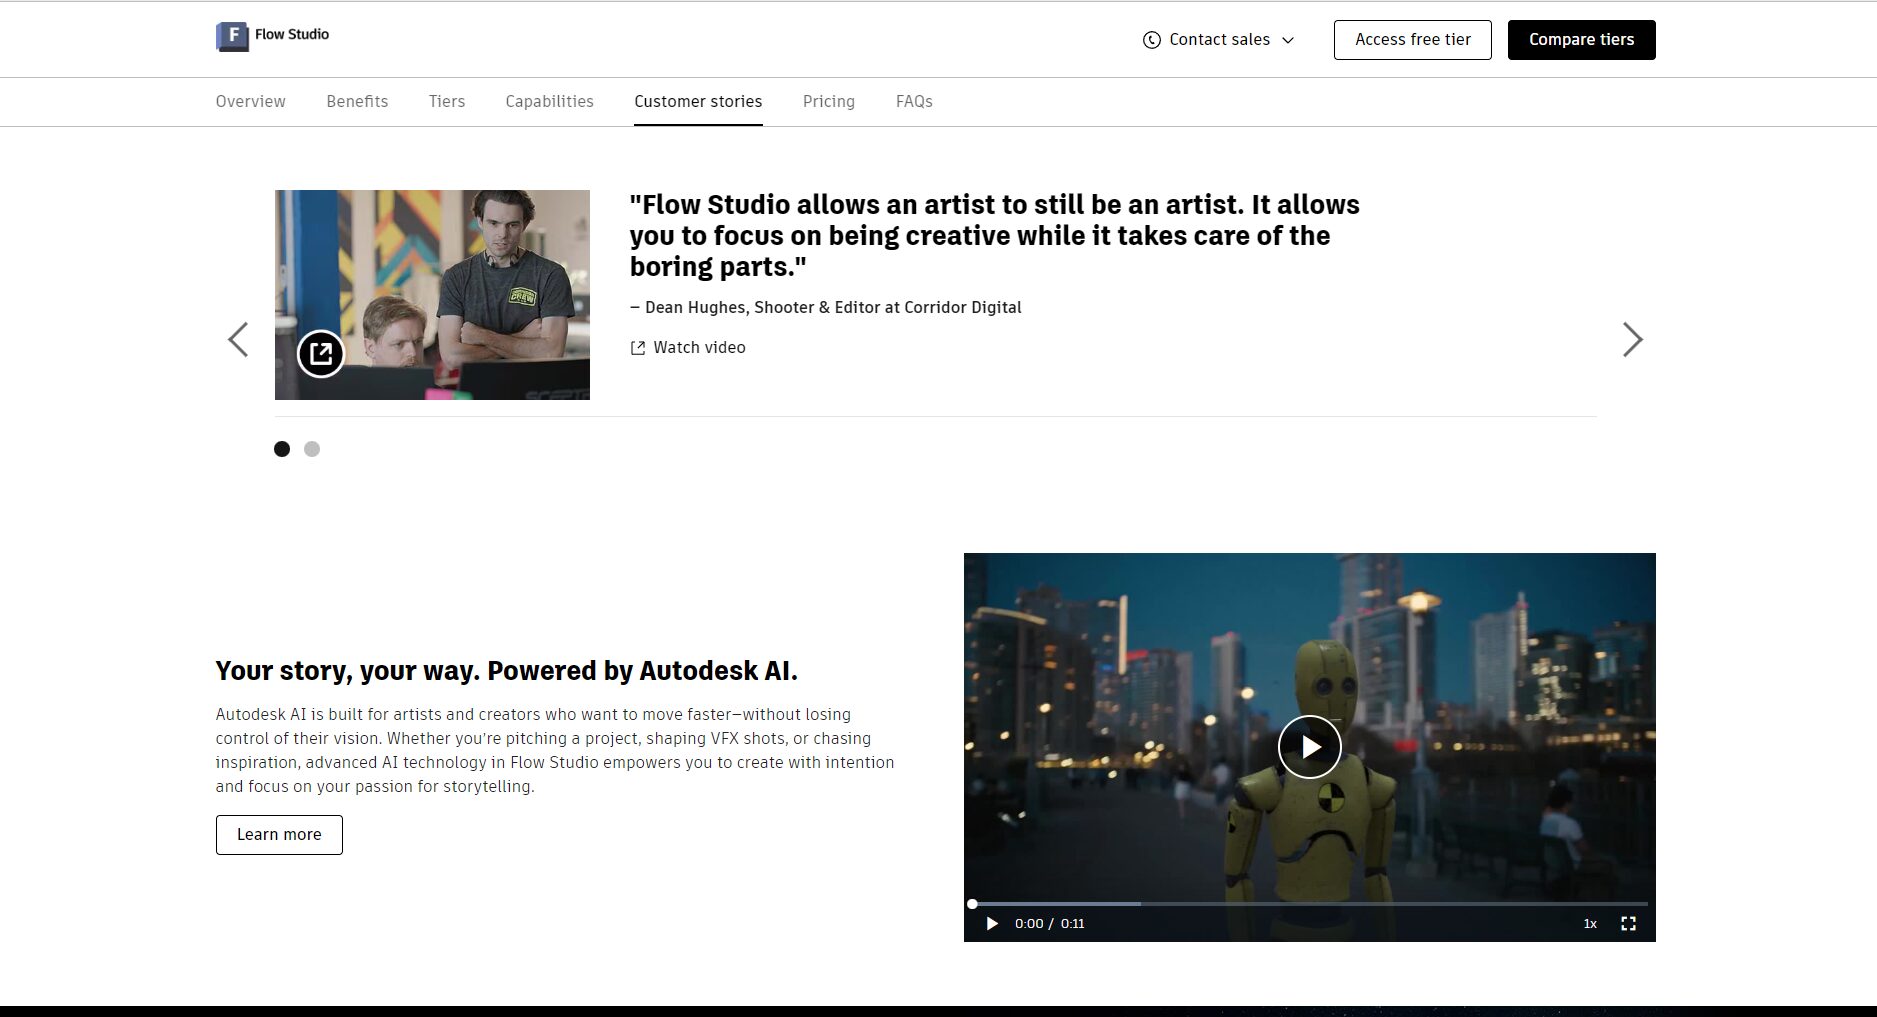Screen dimensions: 1877x1017
Task: Click the Compare tiers button
Action: [1581, 40]
